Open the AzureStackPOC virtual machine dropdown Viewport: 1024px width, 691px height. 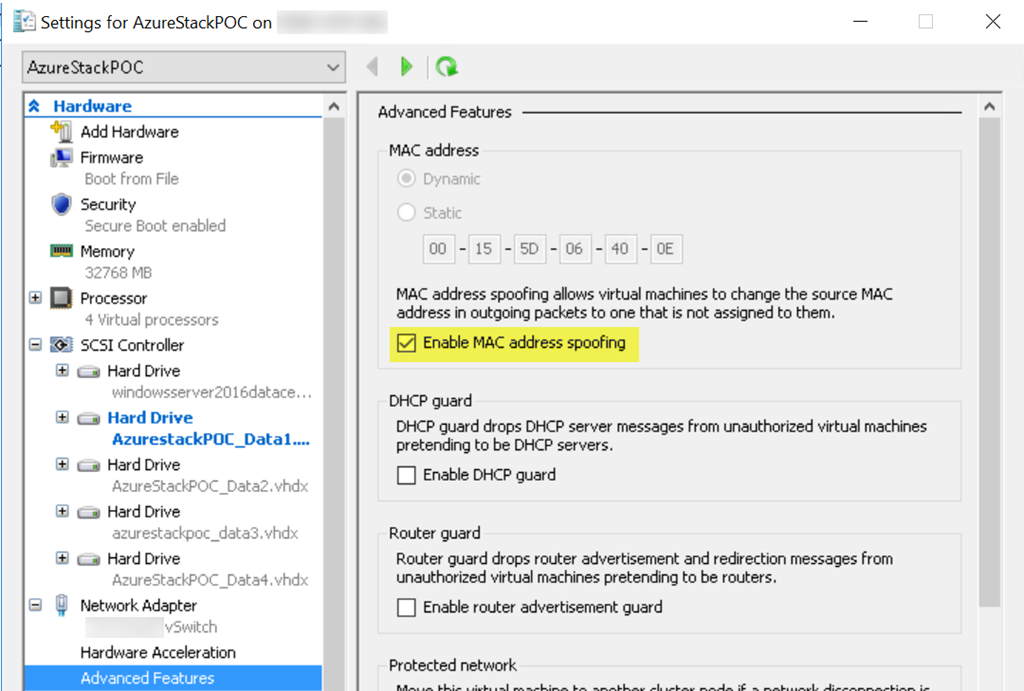click(x=184, y=67)
